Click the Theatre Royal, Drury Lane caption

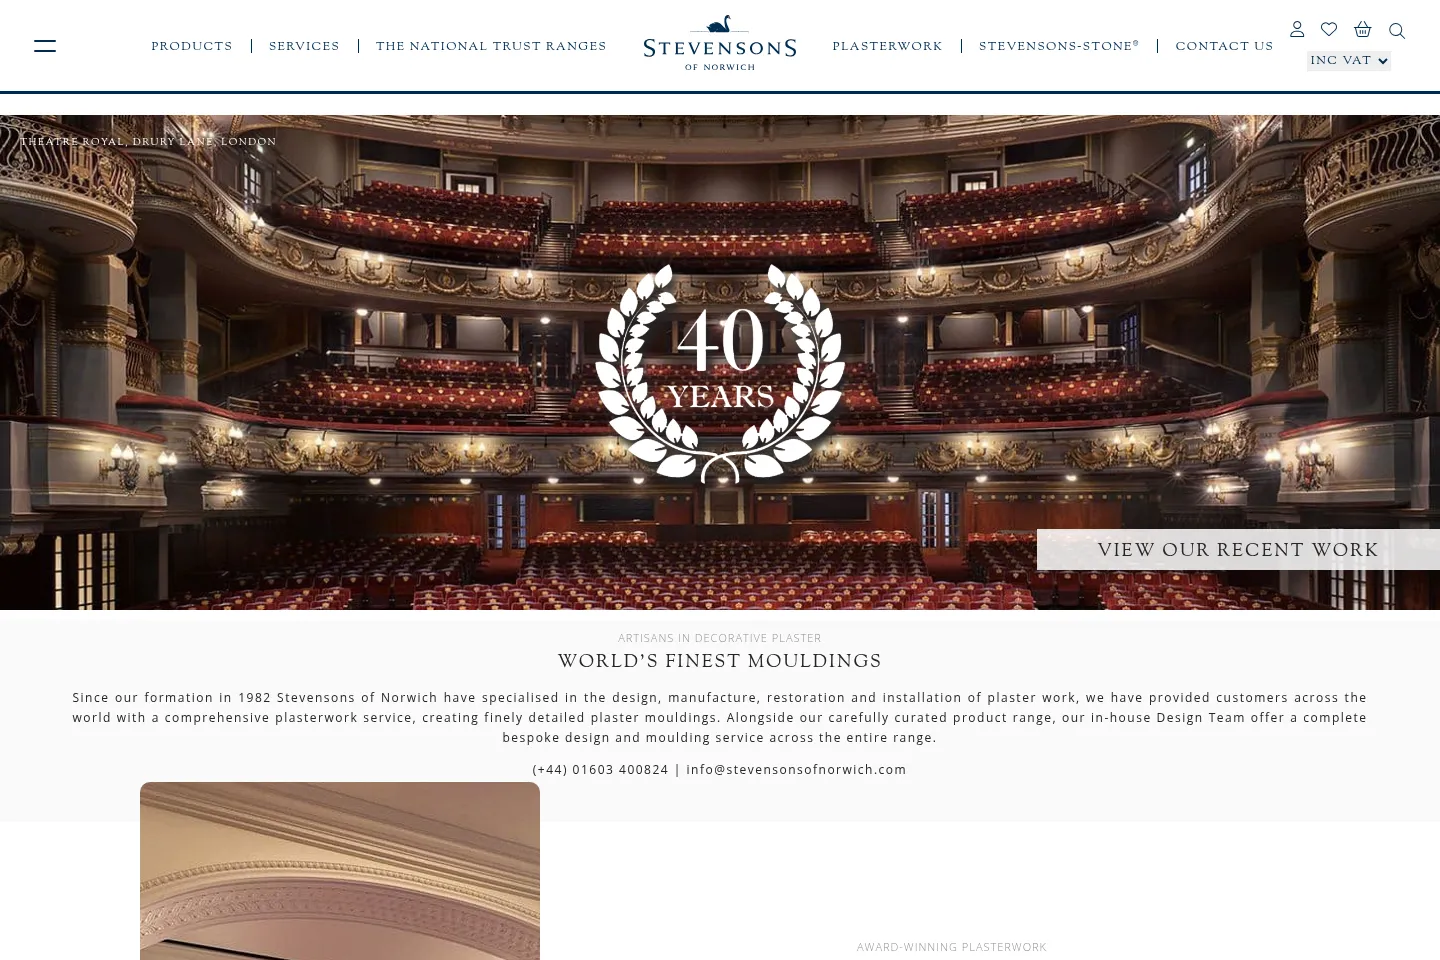tap(148, 142)
